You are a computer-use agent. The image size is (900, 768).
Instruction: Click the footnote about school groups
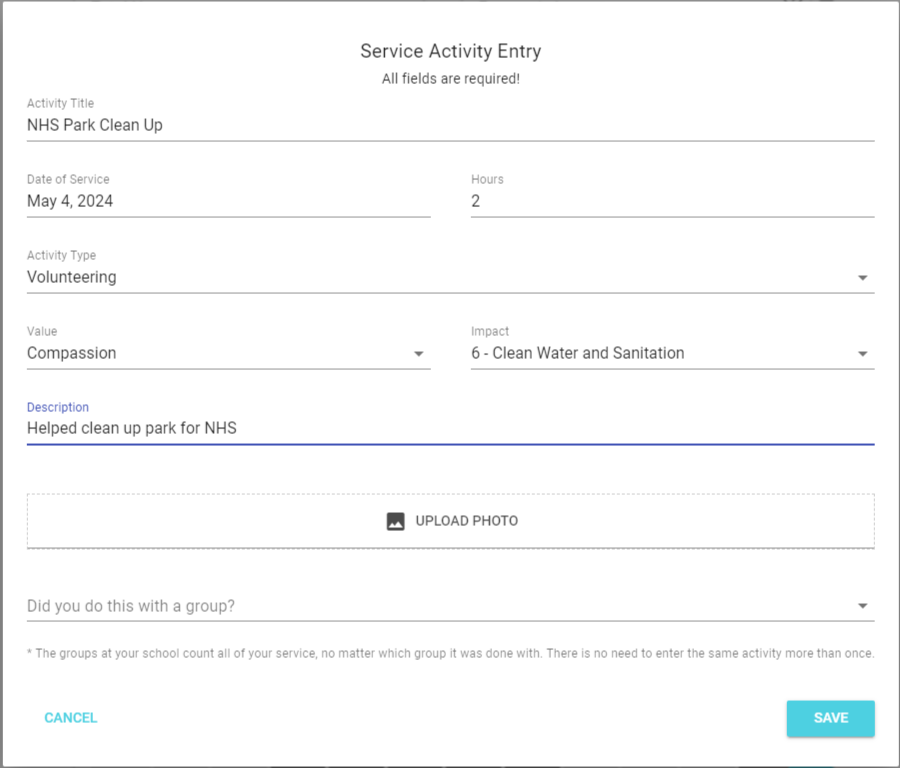pyautogui.click(x=450, y=654)
